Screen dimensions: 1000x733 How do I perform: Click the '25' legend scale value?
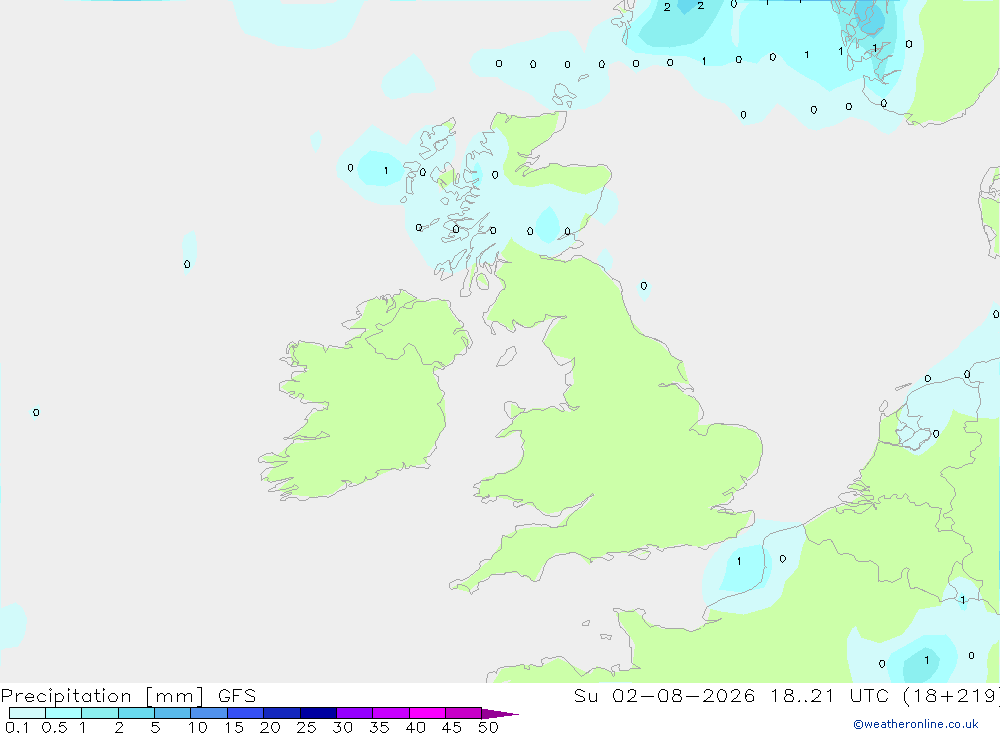point(306,727)
